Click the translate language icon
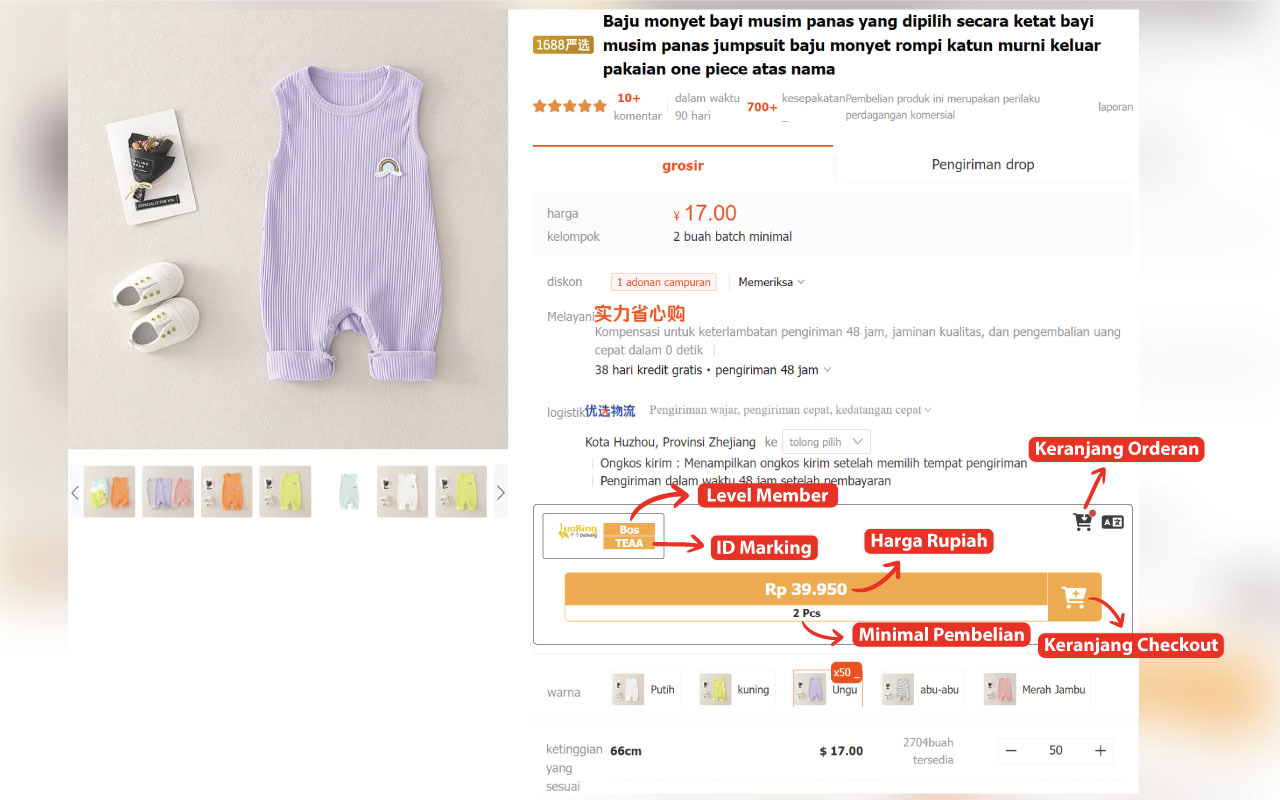Screen dimensions: 1280x800 coord(1112,521)
